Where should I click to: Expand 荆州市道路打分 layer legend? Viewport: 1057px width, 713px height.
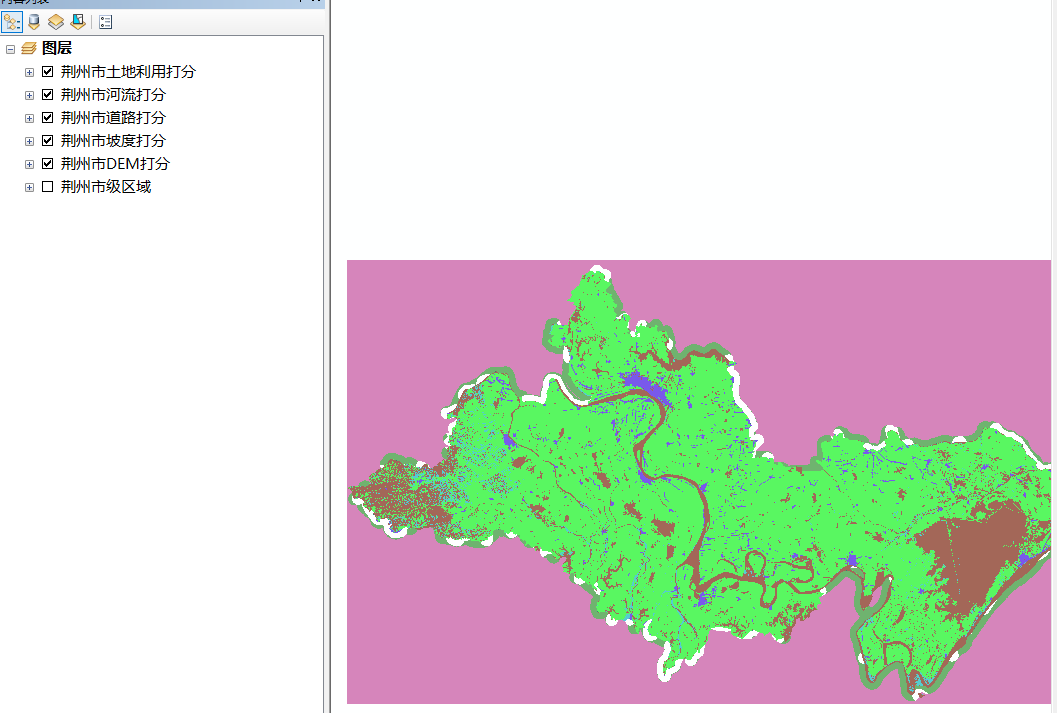click(29, 118)
